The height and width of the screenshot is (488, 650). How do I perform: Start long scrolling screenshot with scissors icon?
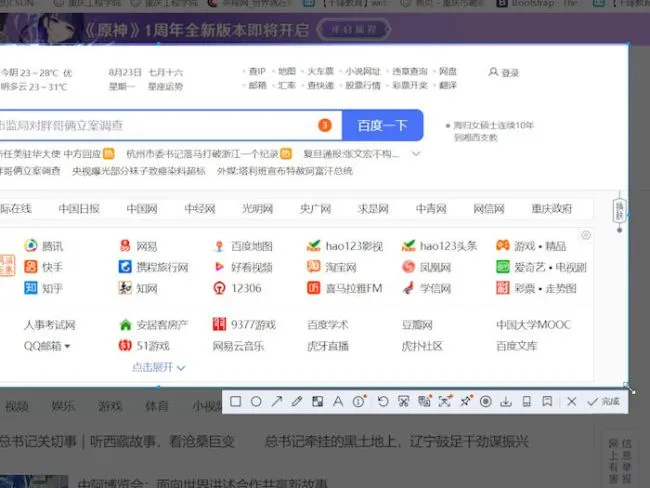[403, 401]
